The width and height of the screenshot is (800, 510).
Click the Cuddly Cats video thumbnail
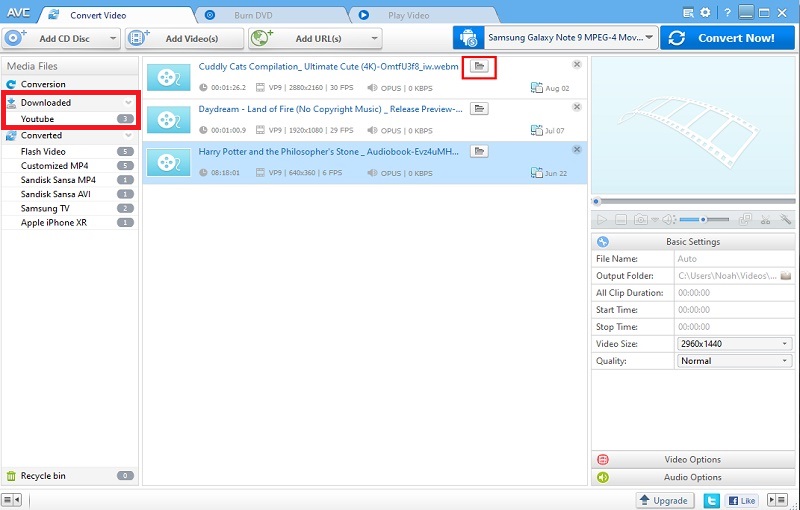coord(168,77)
